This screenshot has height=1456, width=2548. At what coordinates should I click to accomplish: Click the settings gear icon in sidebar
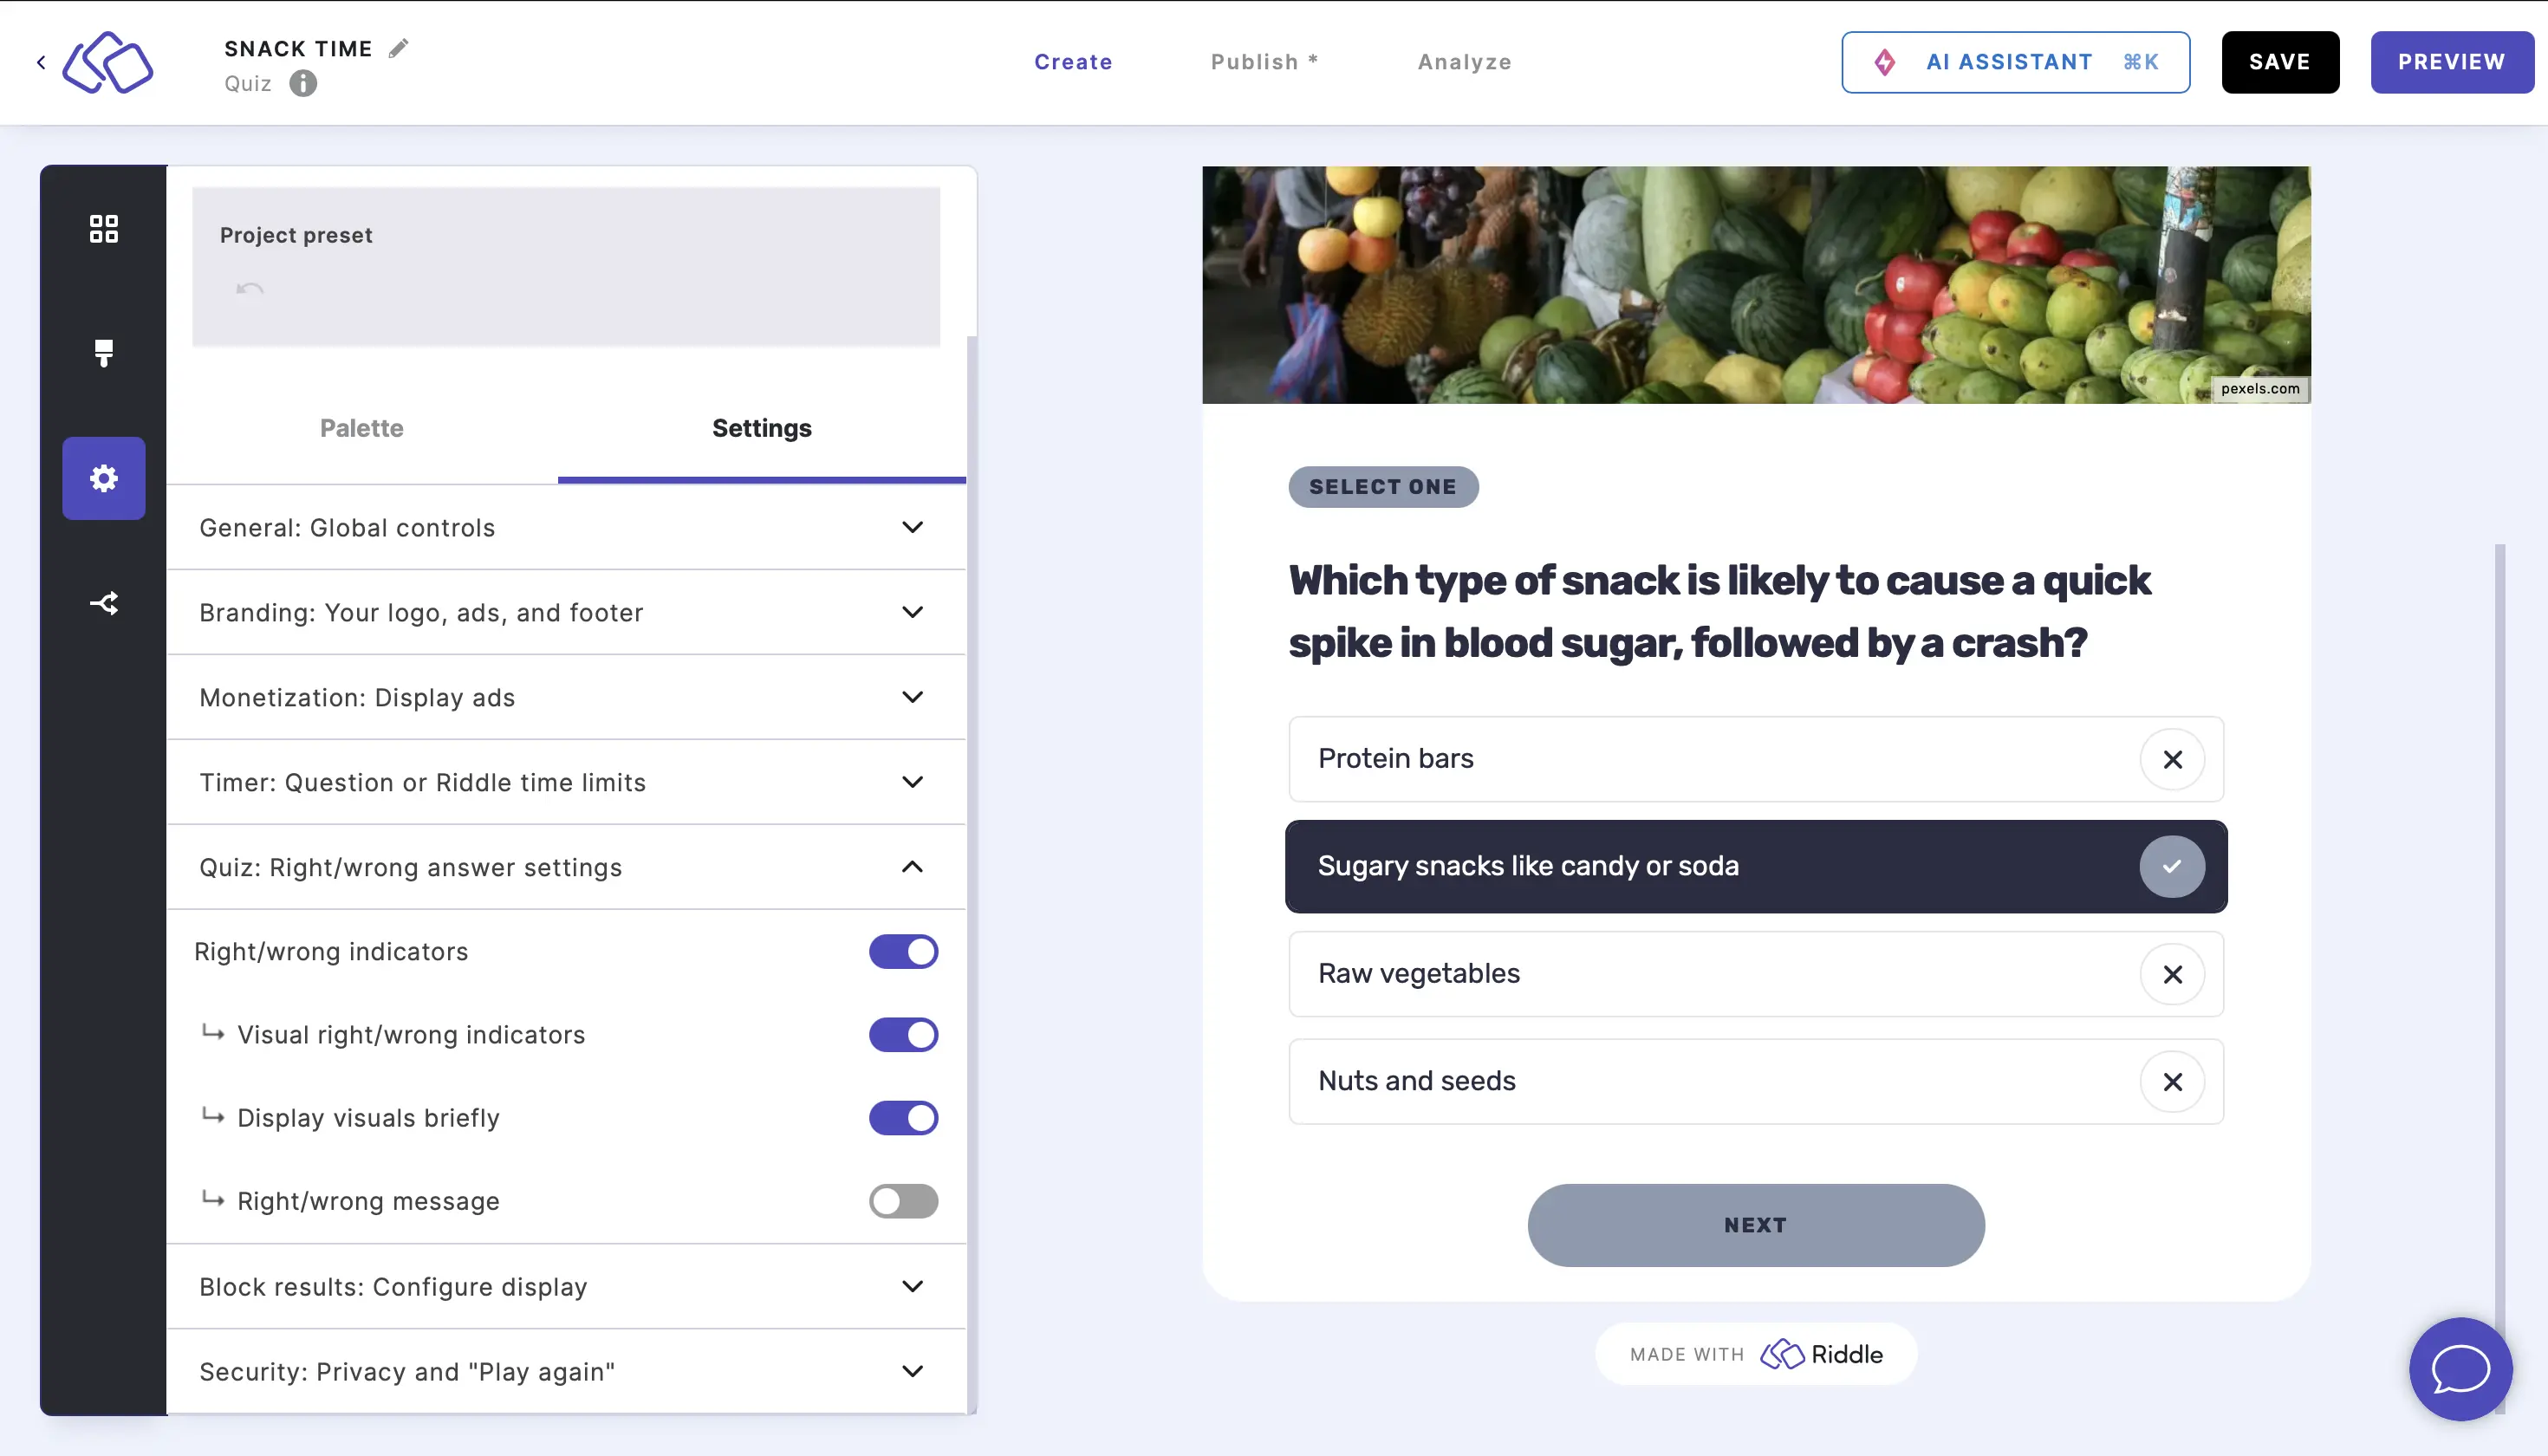click(103, 478)
